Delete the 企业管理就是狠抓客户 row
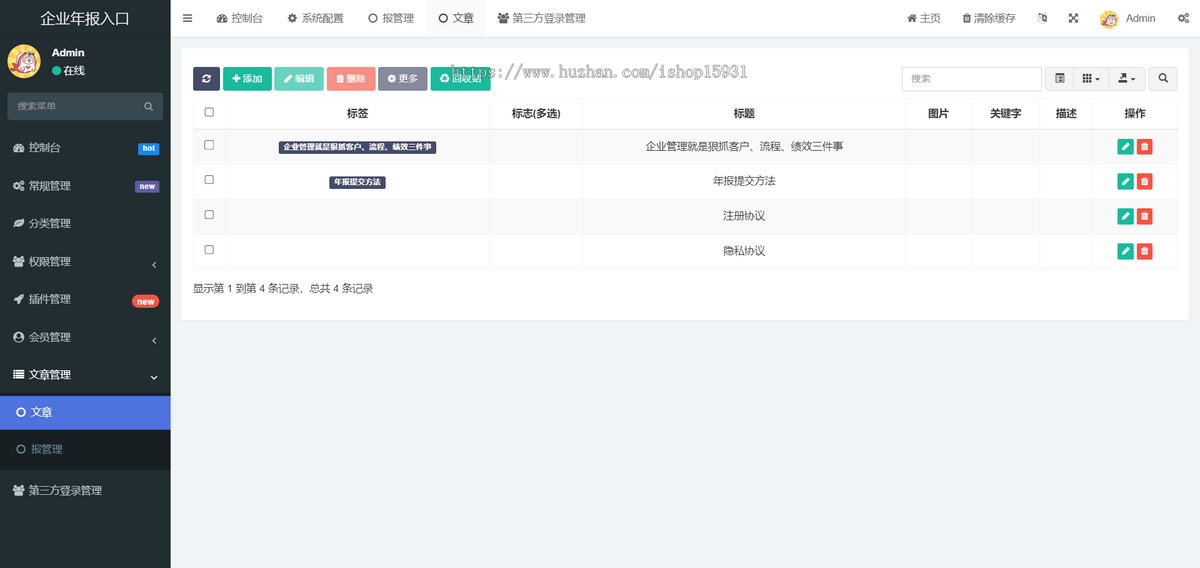Viewport: 1200px width, 568px height. click(1144, 147)
